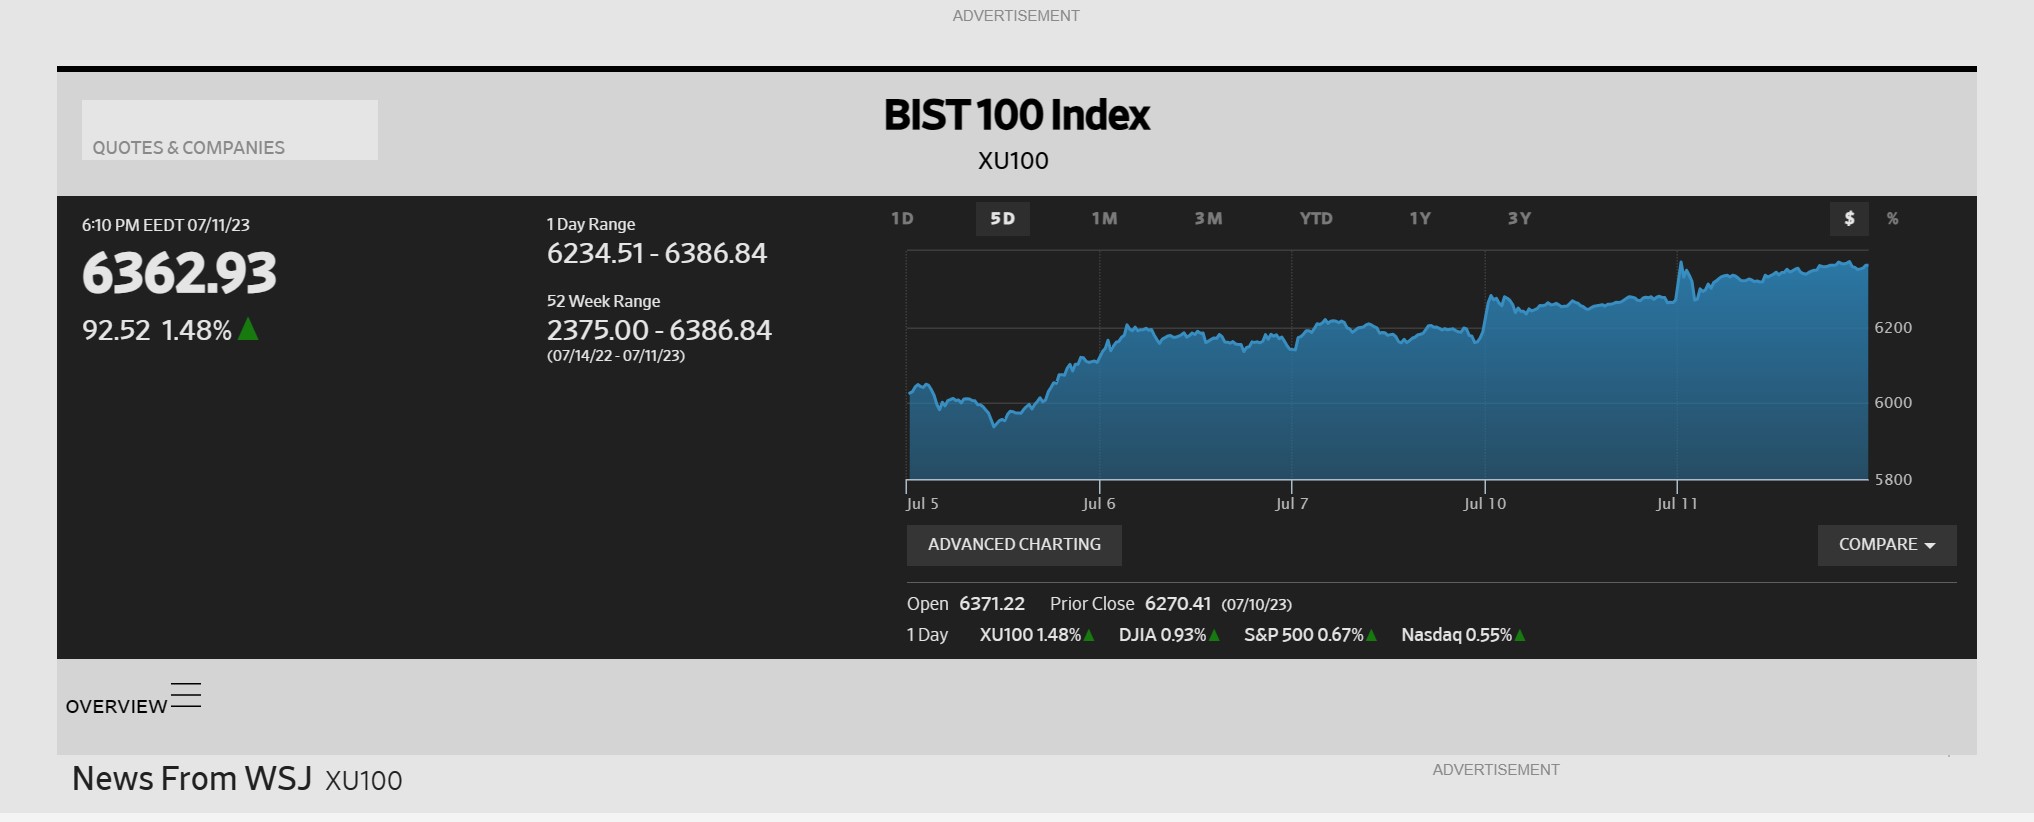Image resolution: width=2034 pixels, height=822 pixels.
Task: Click the 6200 label on the price axis
Action: coord(1893,327)
